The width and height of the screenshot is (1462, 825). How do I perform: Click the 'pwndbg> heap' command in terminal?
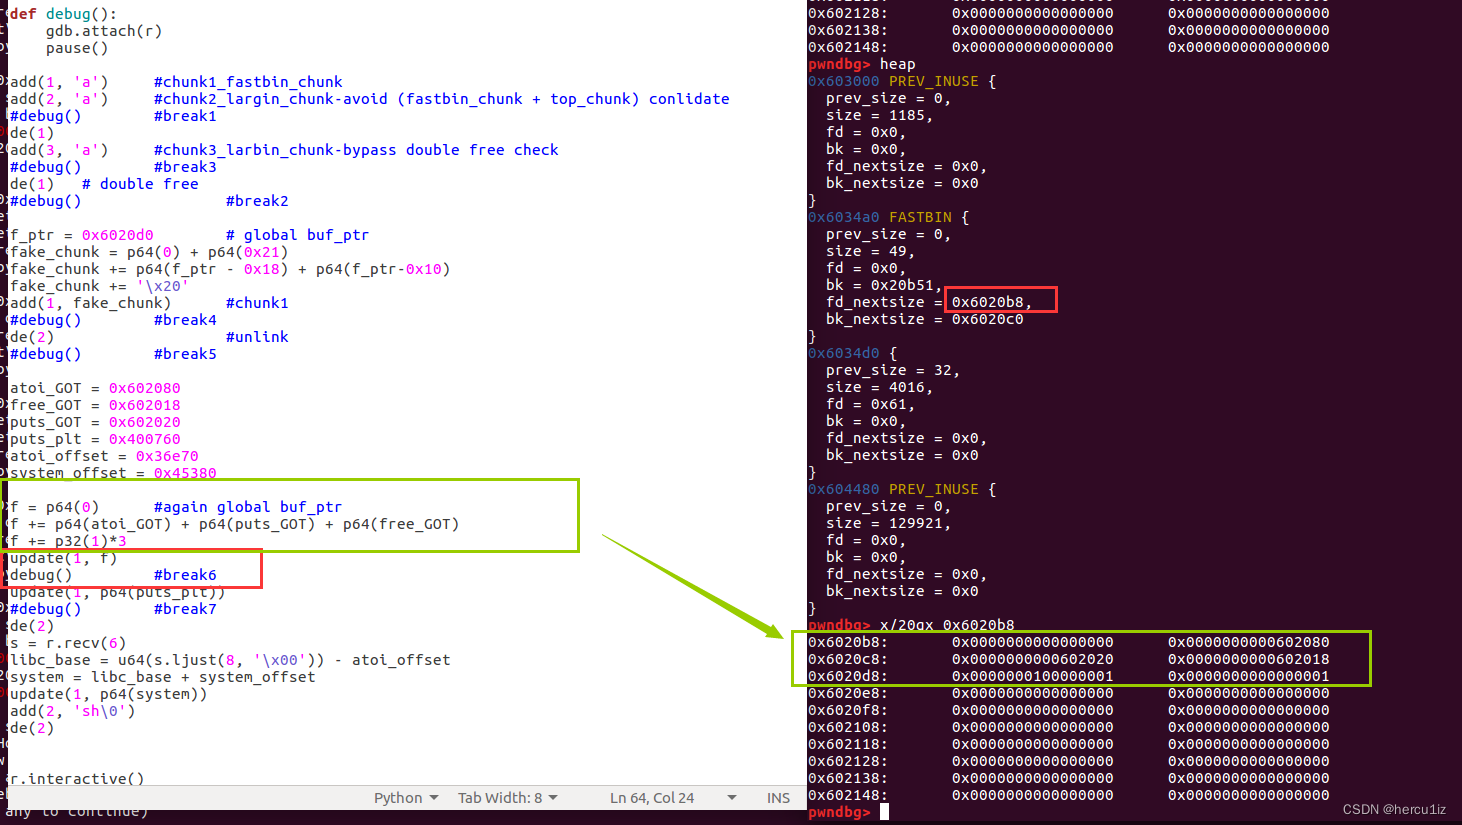click(862, 64)
